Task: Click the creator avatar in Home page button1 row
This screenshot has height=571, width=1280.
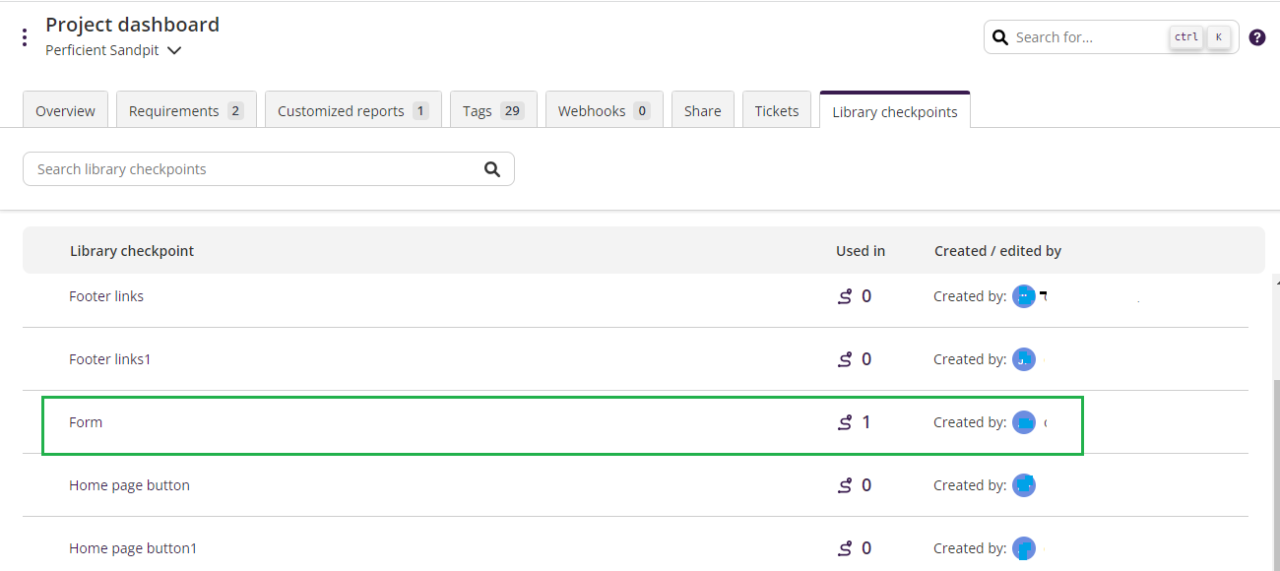Action: coord(1023,549)
